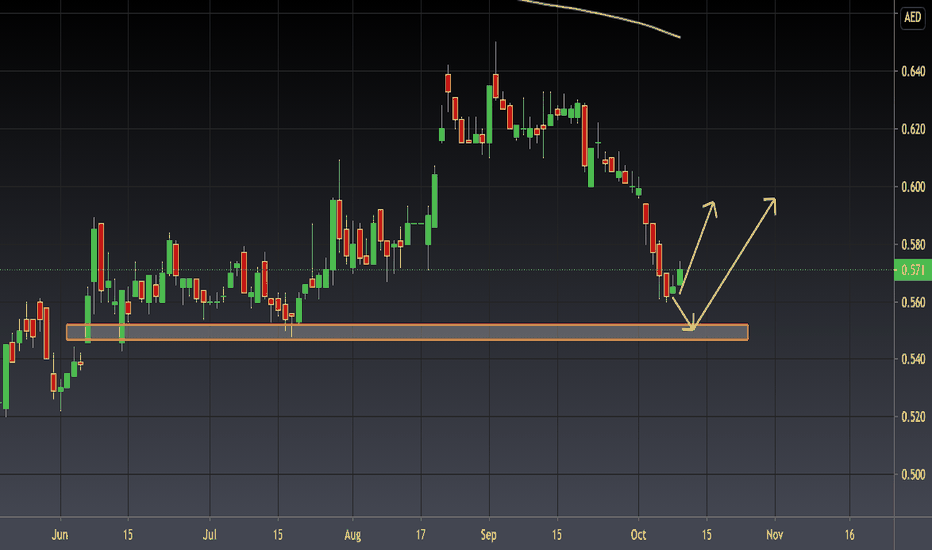Click the current price label 0.571
This screenshot has width=932, height=550.
(x=913, y=270)
